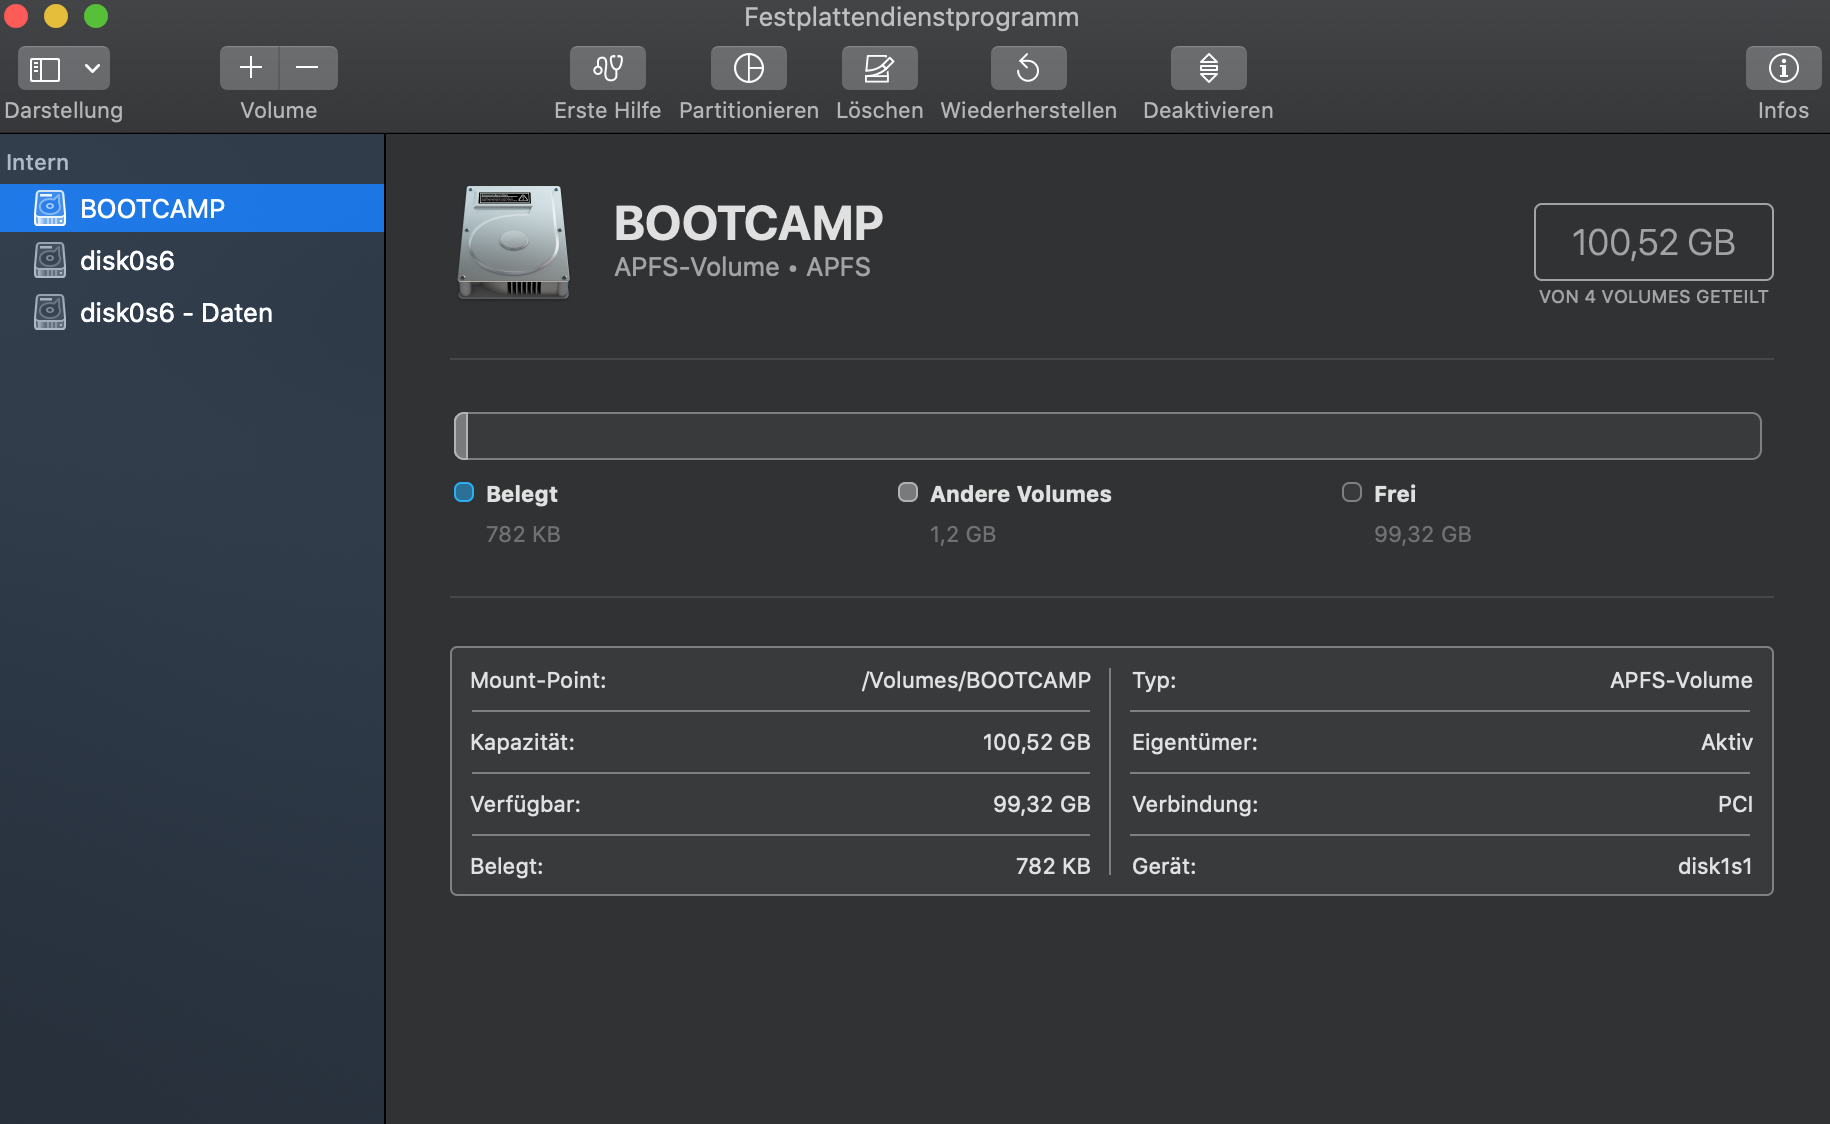
Task: Expand the Darstellung dropdown chevron
Action: tap(92, 68)
